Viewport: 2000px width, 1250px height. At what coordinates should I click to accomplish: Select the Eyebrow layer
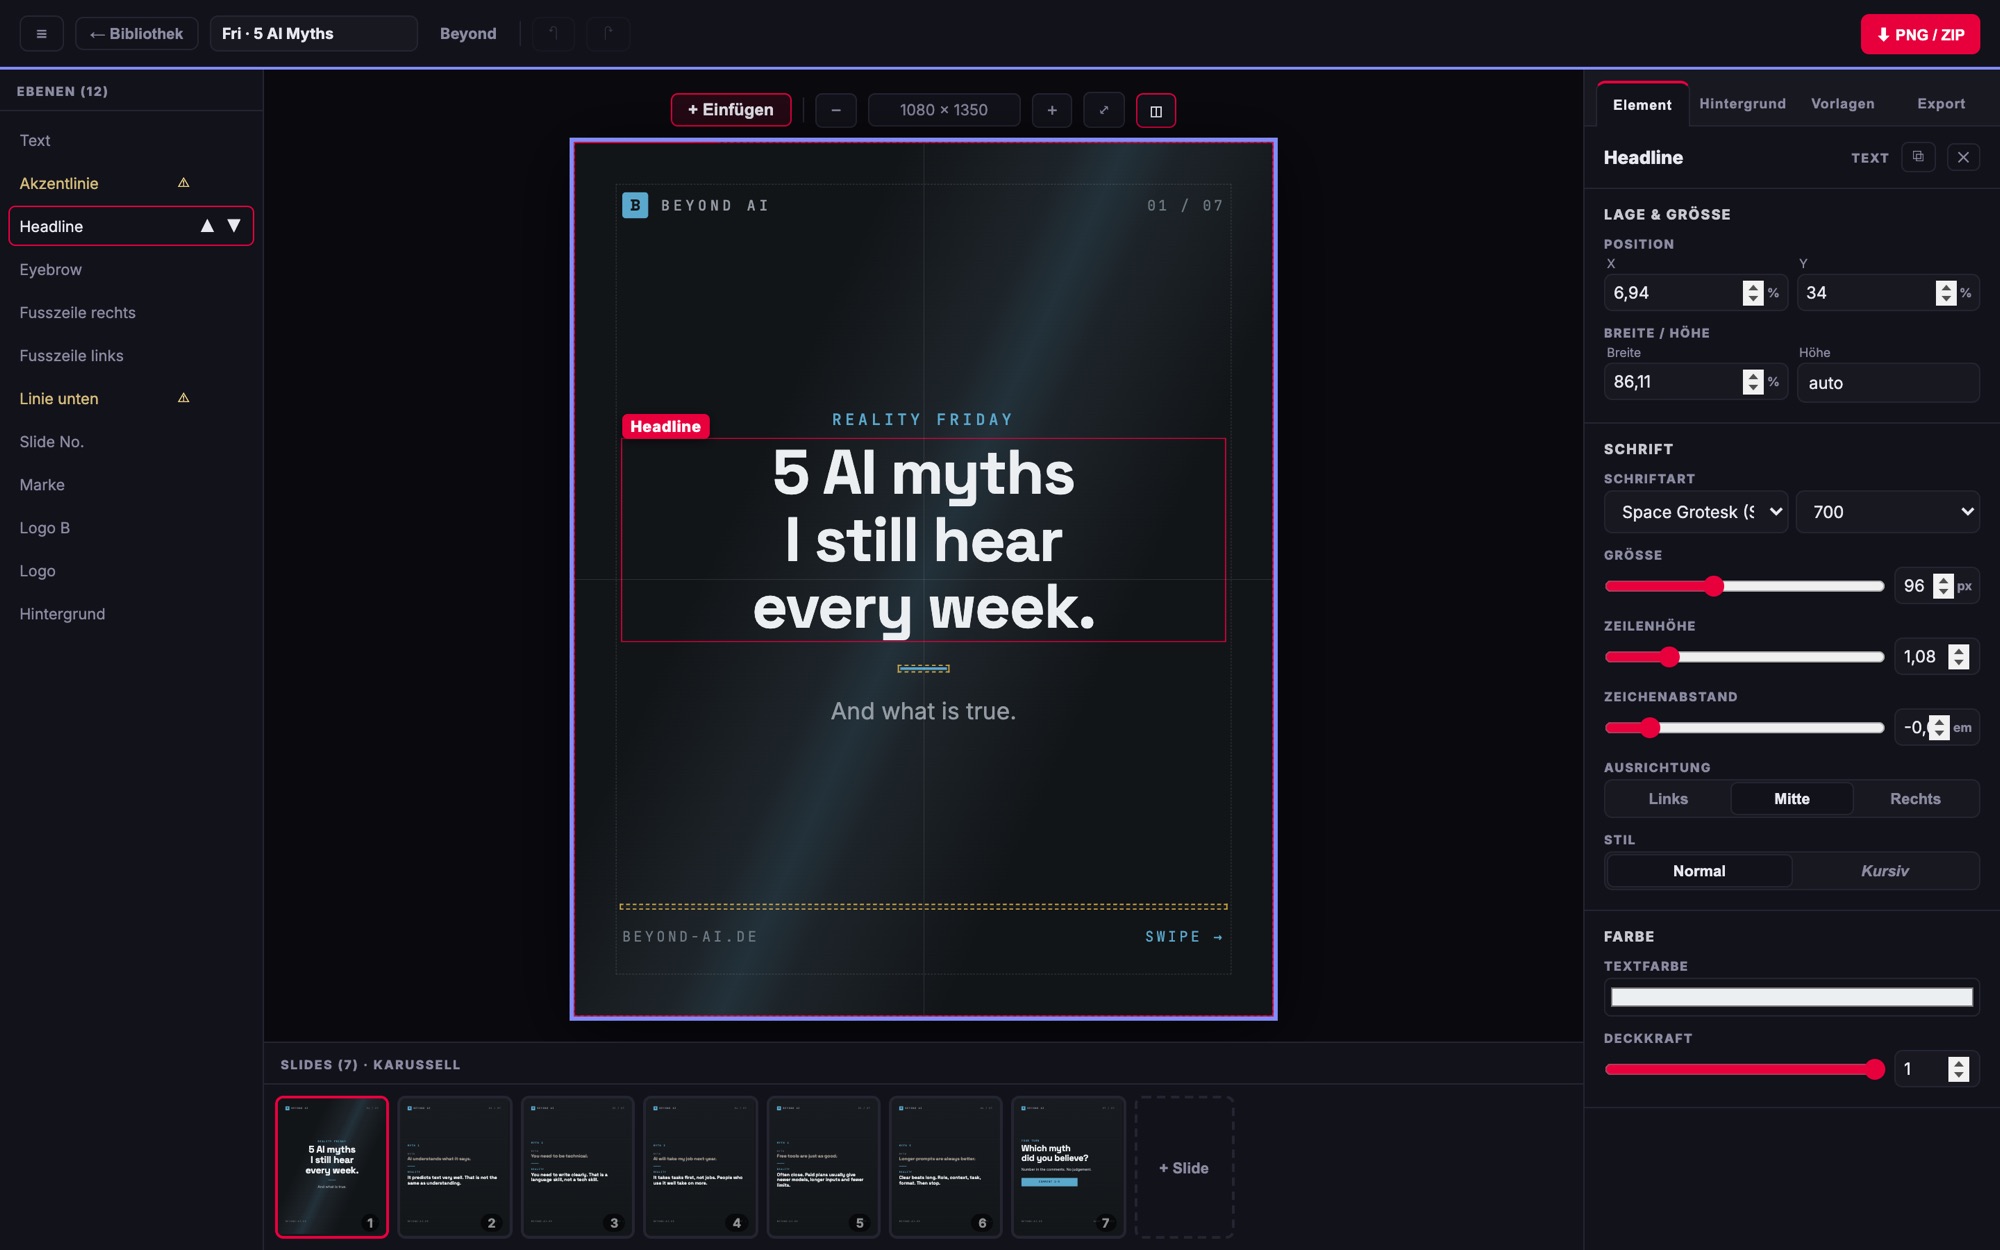click(131, 270)
